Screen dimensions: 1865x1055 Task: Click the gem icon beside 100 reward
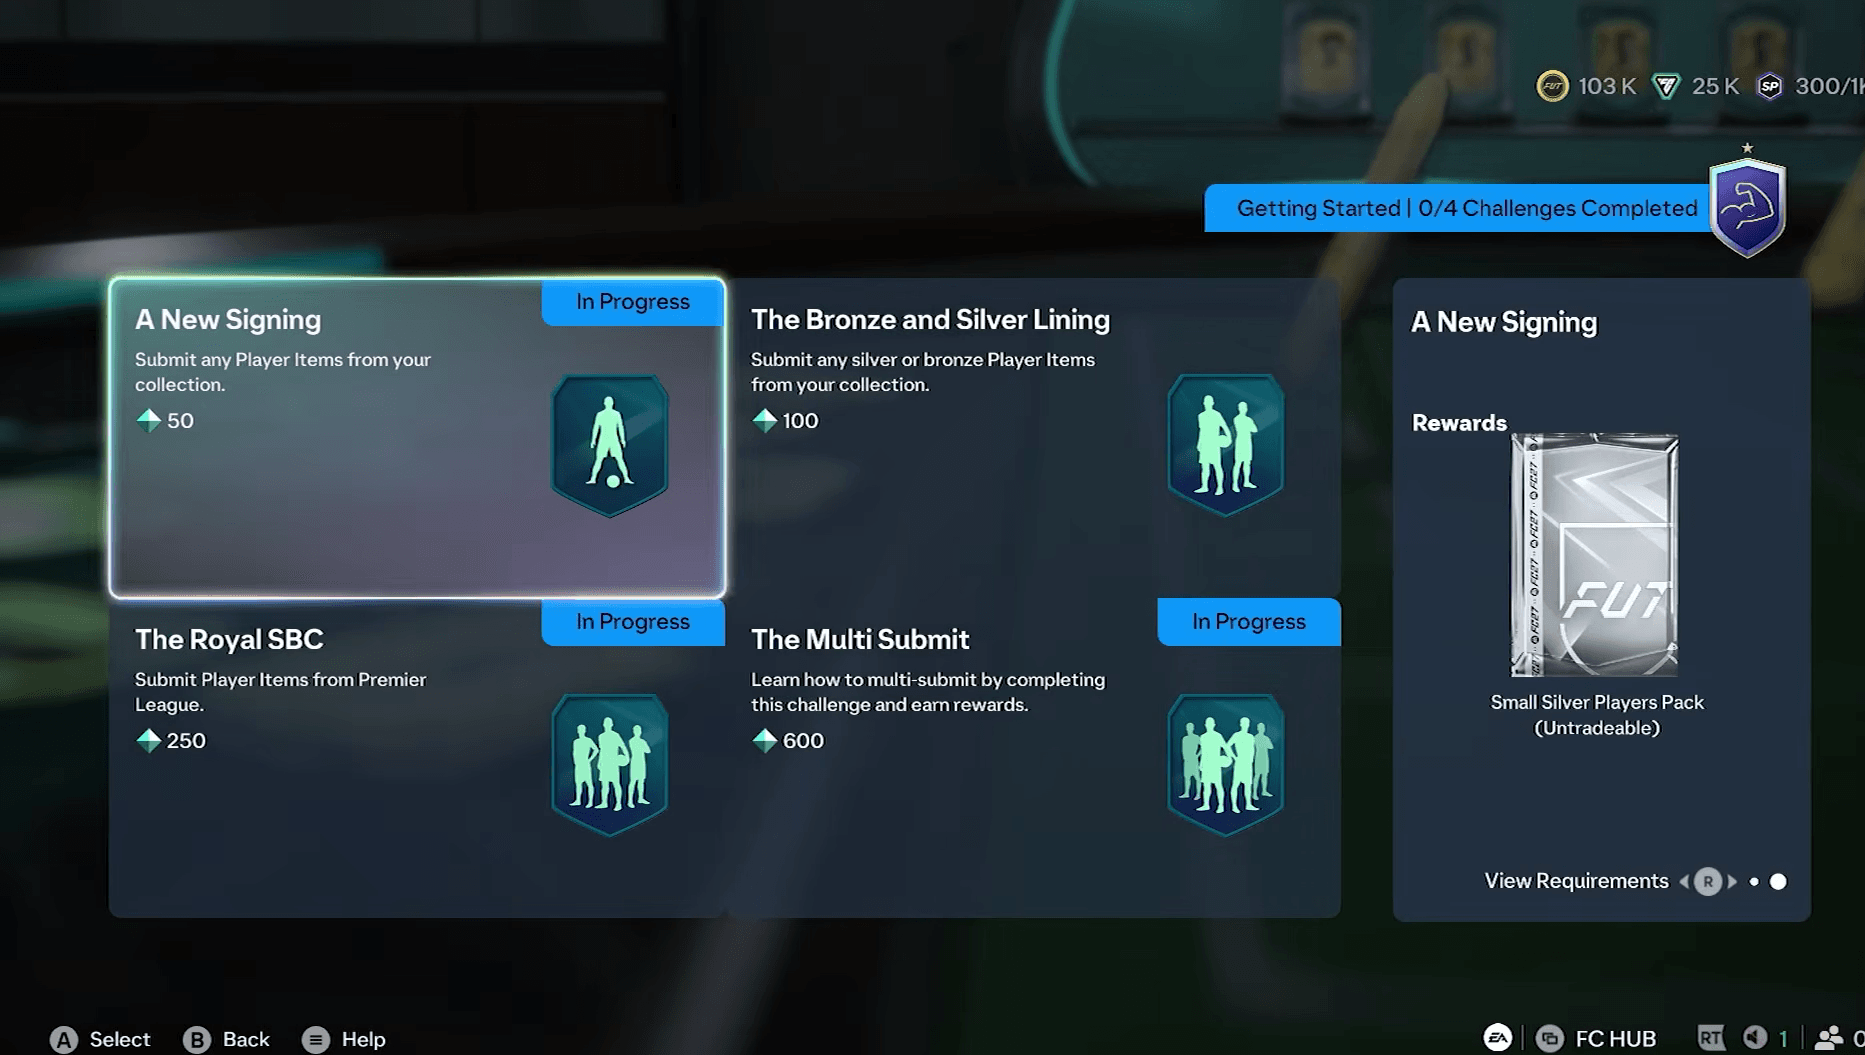click(764, 420)
